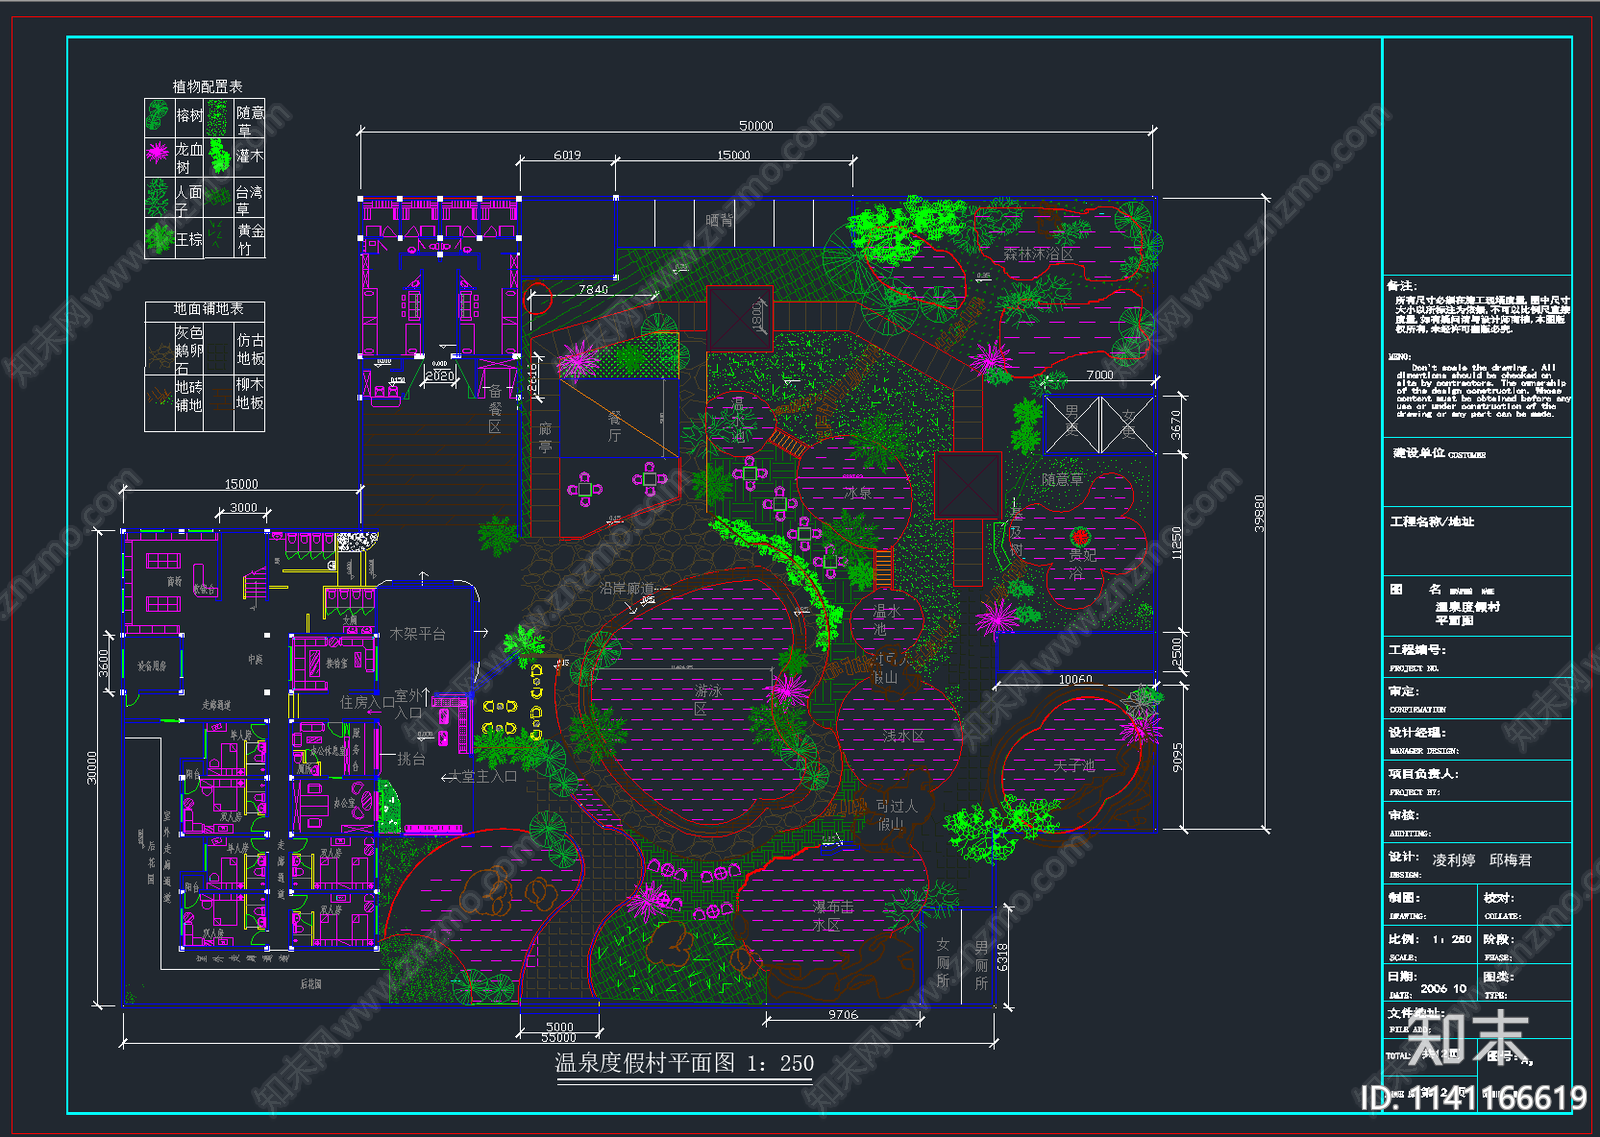Viewport: 1600px width, 1137px height.
Task: Click designer name 凌利婷 in the title block
Action: pos(1453,860)
